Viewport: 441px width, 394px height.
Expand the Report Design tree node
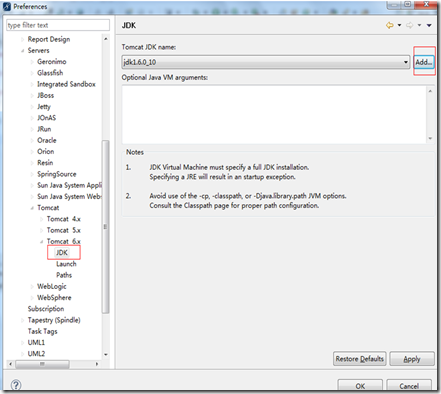[22, 39]
